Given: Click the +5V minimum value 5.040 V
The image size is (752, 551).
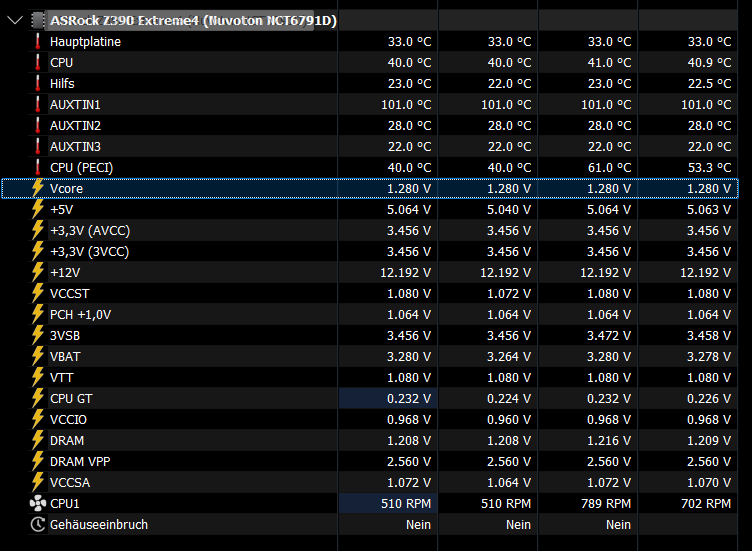Looking at the screenshot, I should (x=509, y=210).
